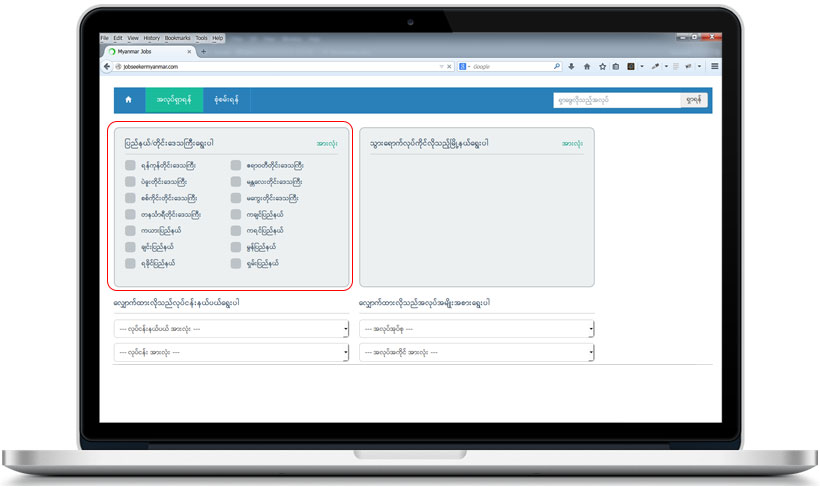Select the Shan State (ရှမ်းပြည်နယ်) checkbox
This screenshot has width=820, height=487.
tap(236, 263)
